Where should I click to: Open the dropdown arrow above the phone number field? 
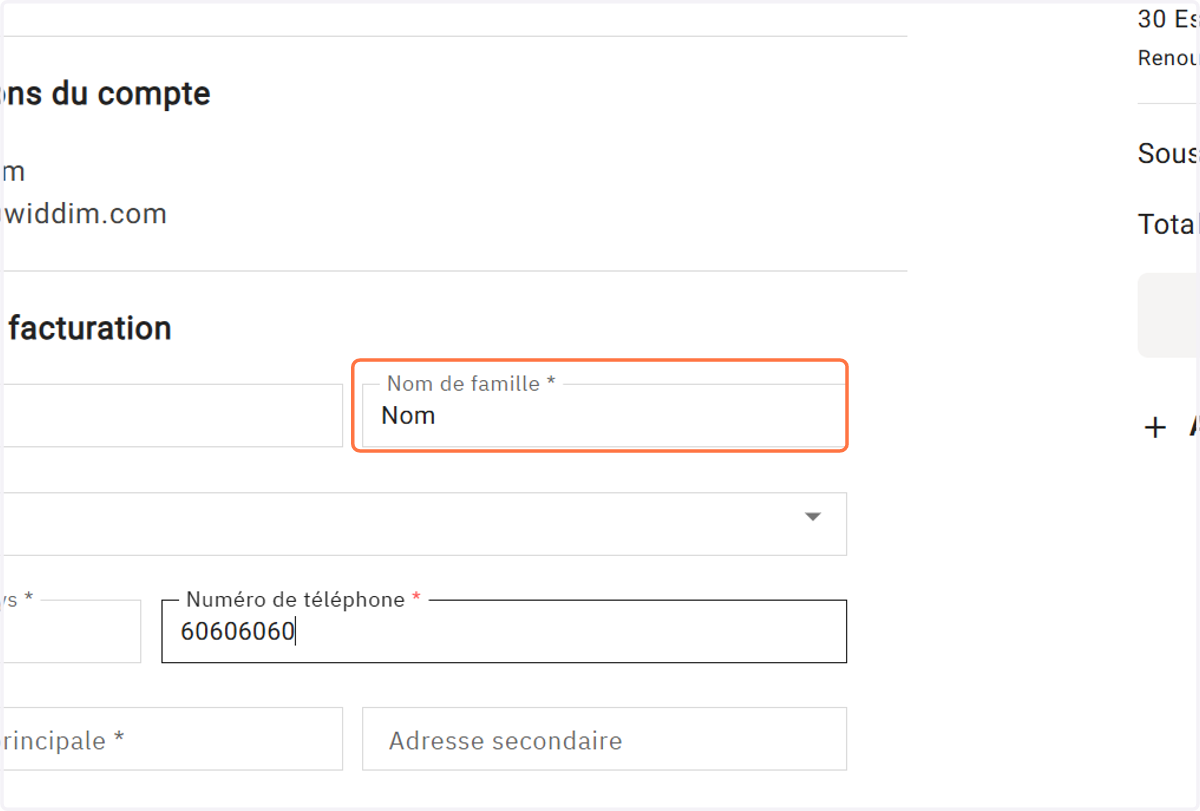[813, 517]
